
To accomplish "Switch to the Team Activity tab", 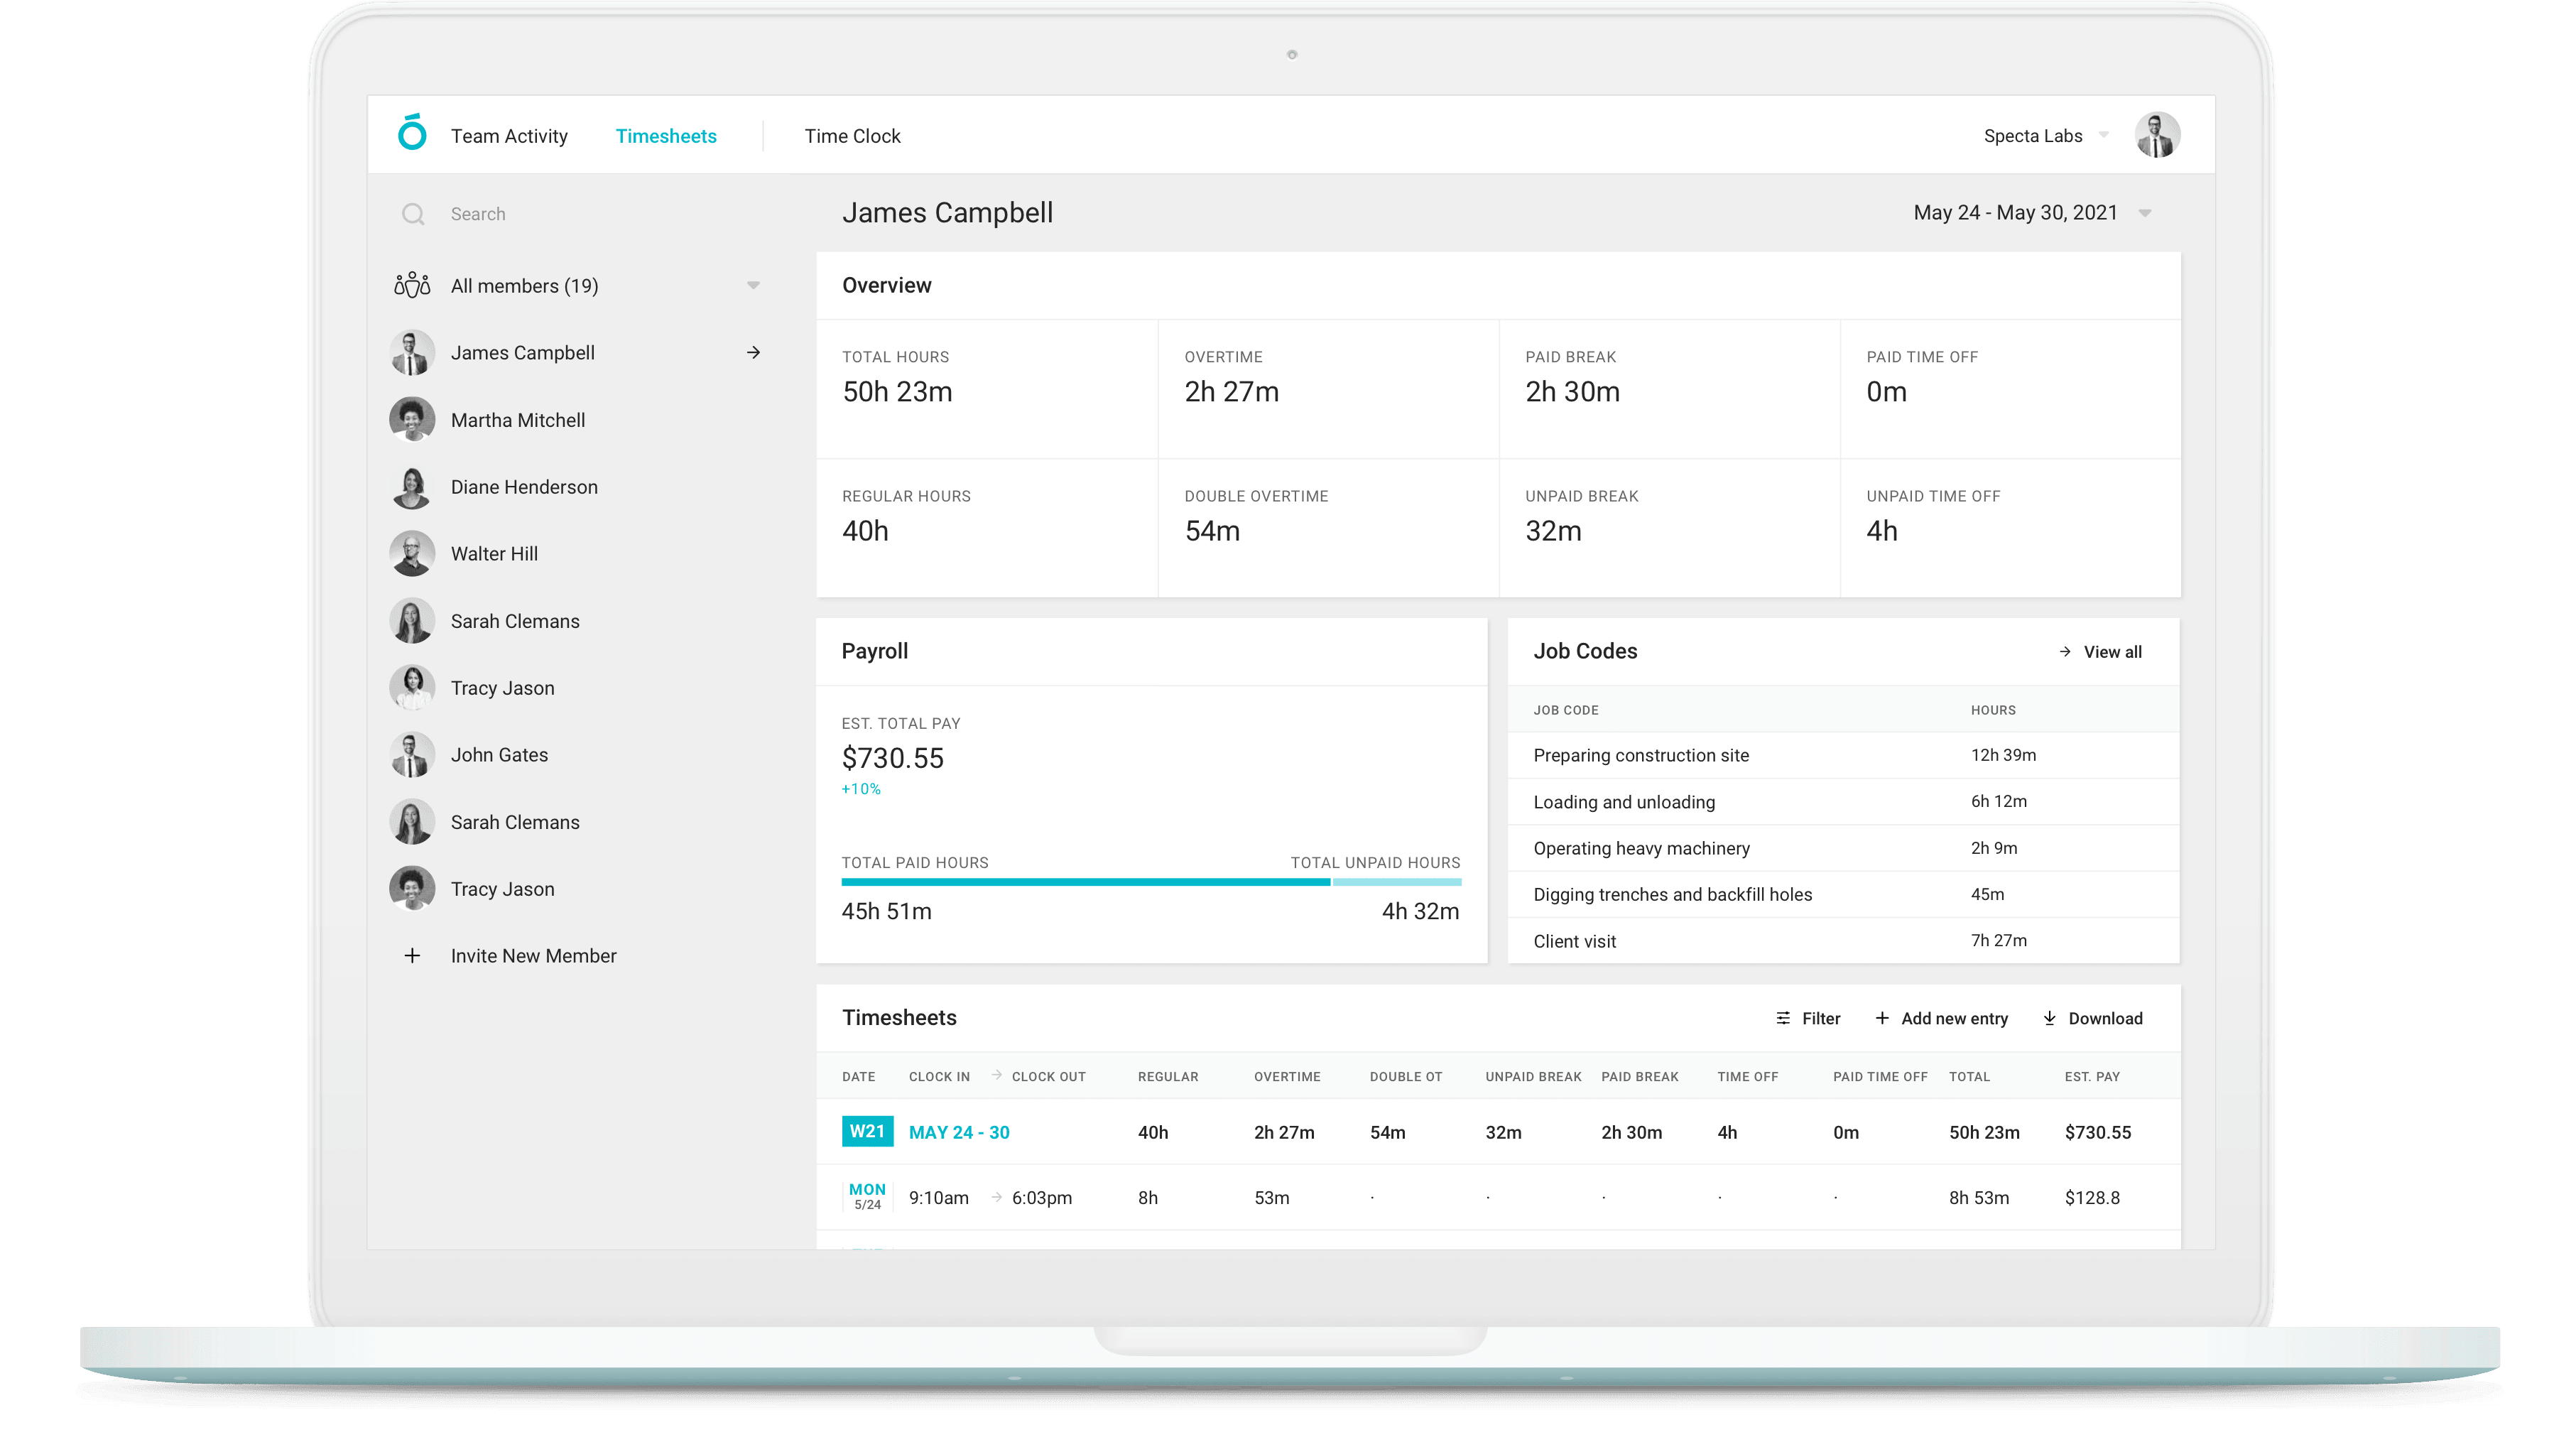I will pos(510,135).
